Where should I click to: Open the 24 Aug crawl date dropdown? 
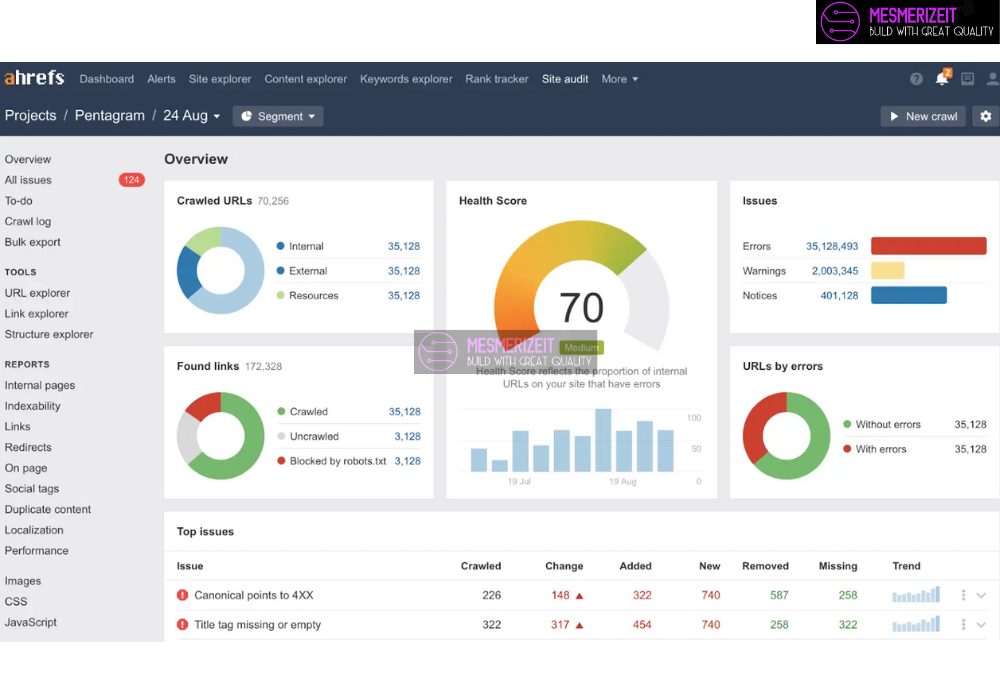coord(191,116)
